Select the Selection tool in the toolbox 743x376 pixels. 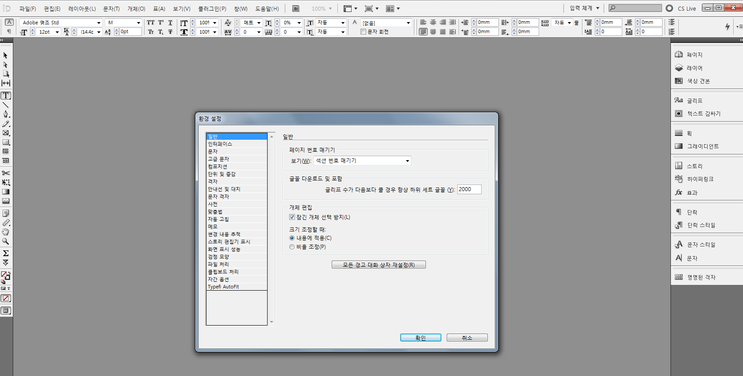click(x=6, y=55)
